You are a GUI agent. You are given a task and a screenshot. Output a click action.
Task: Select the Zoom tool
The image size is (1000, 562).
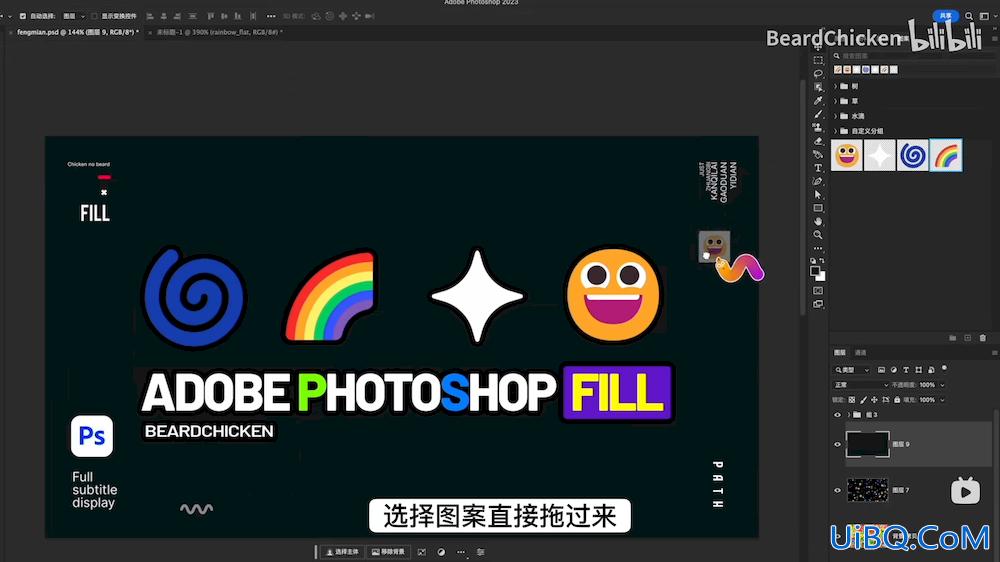coord(818,235)
